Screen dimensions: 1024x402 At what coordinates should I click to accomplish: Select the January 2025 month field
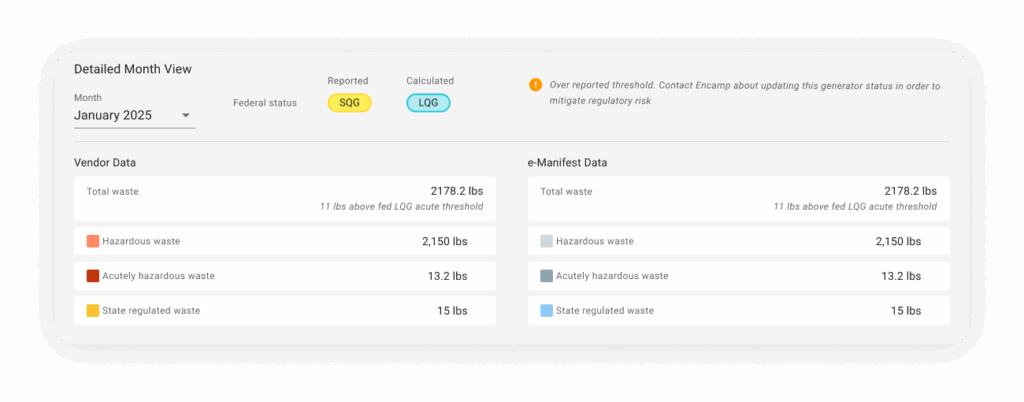tap(115, 116)
